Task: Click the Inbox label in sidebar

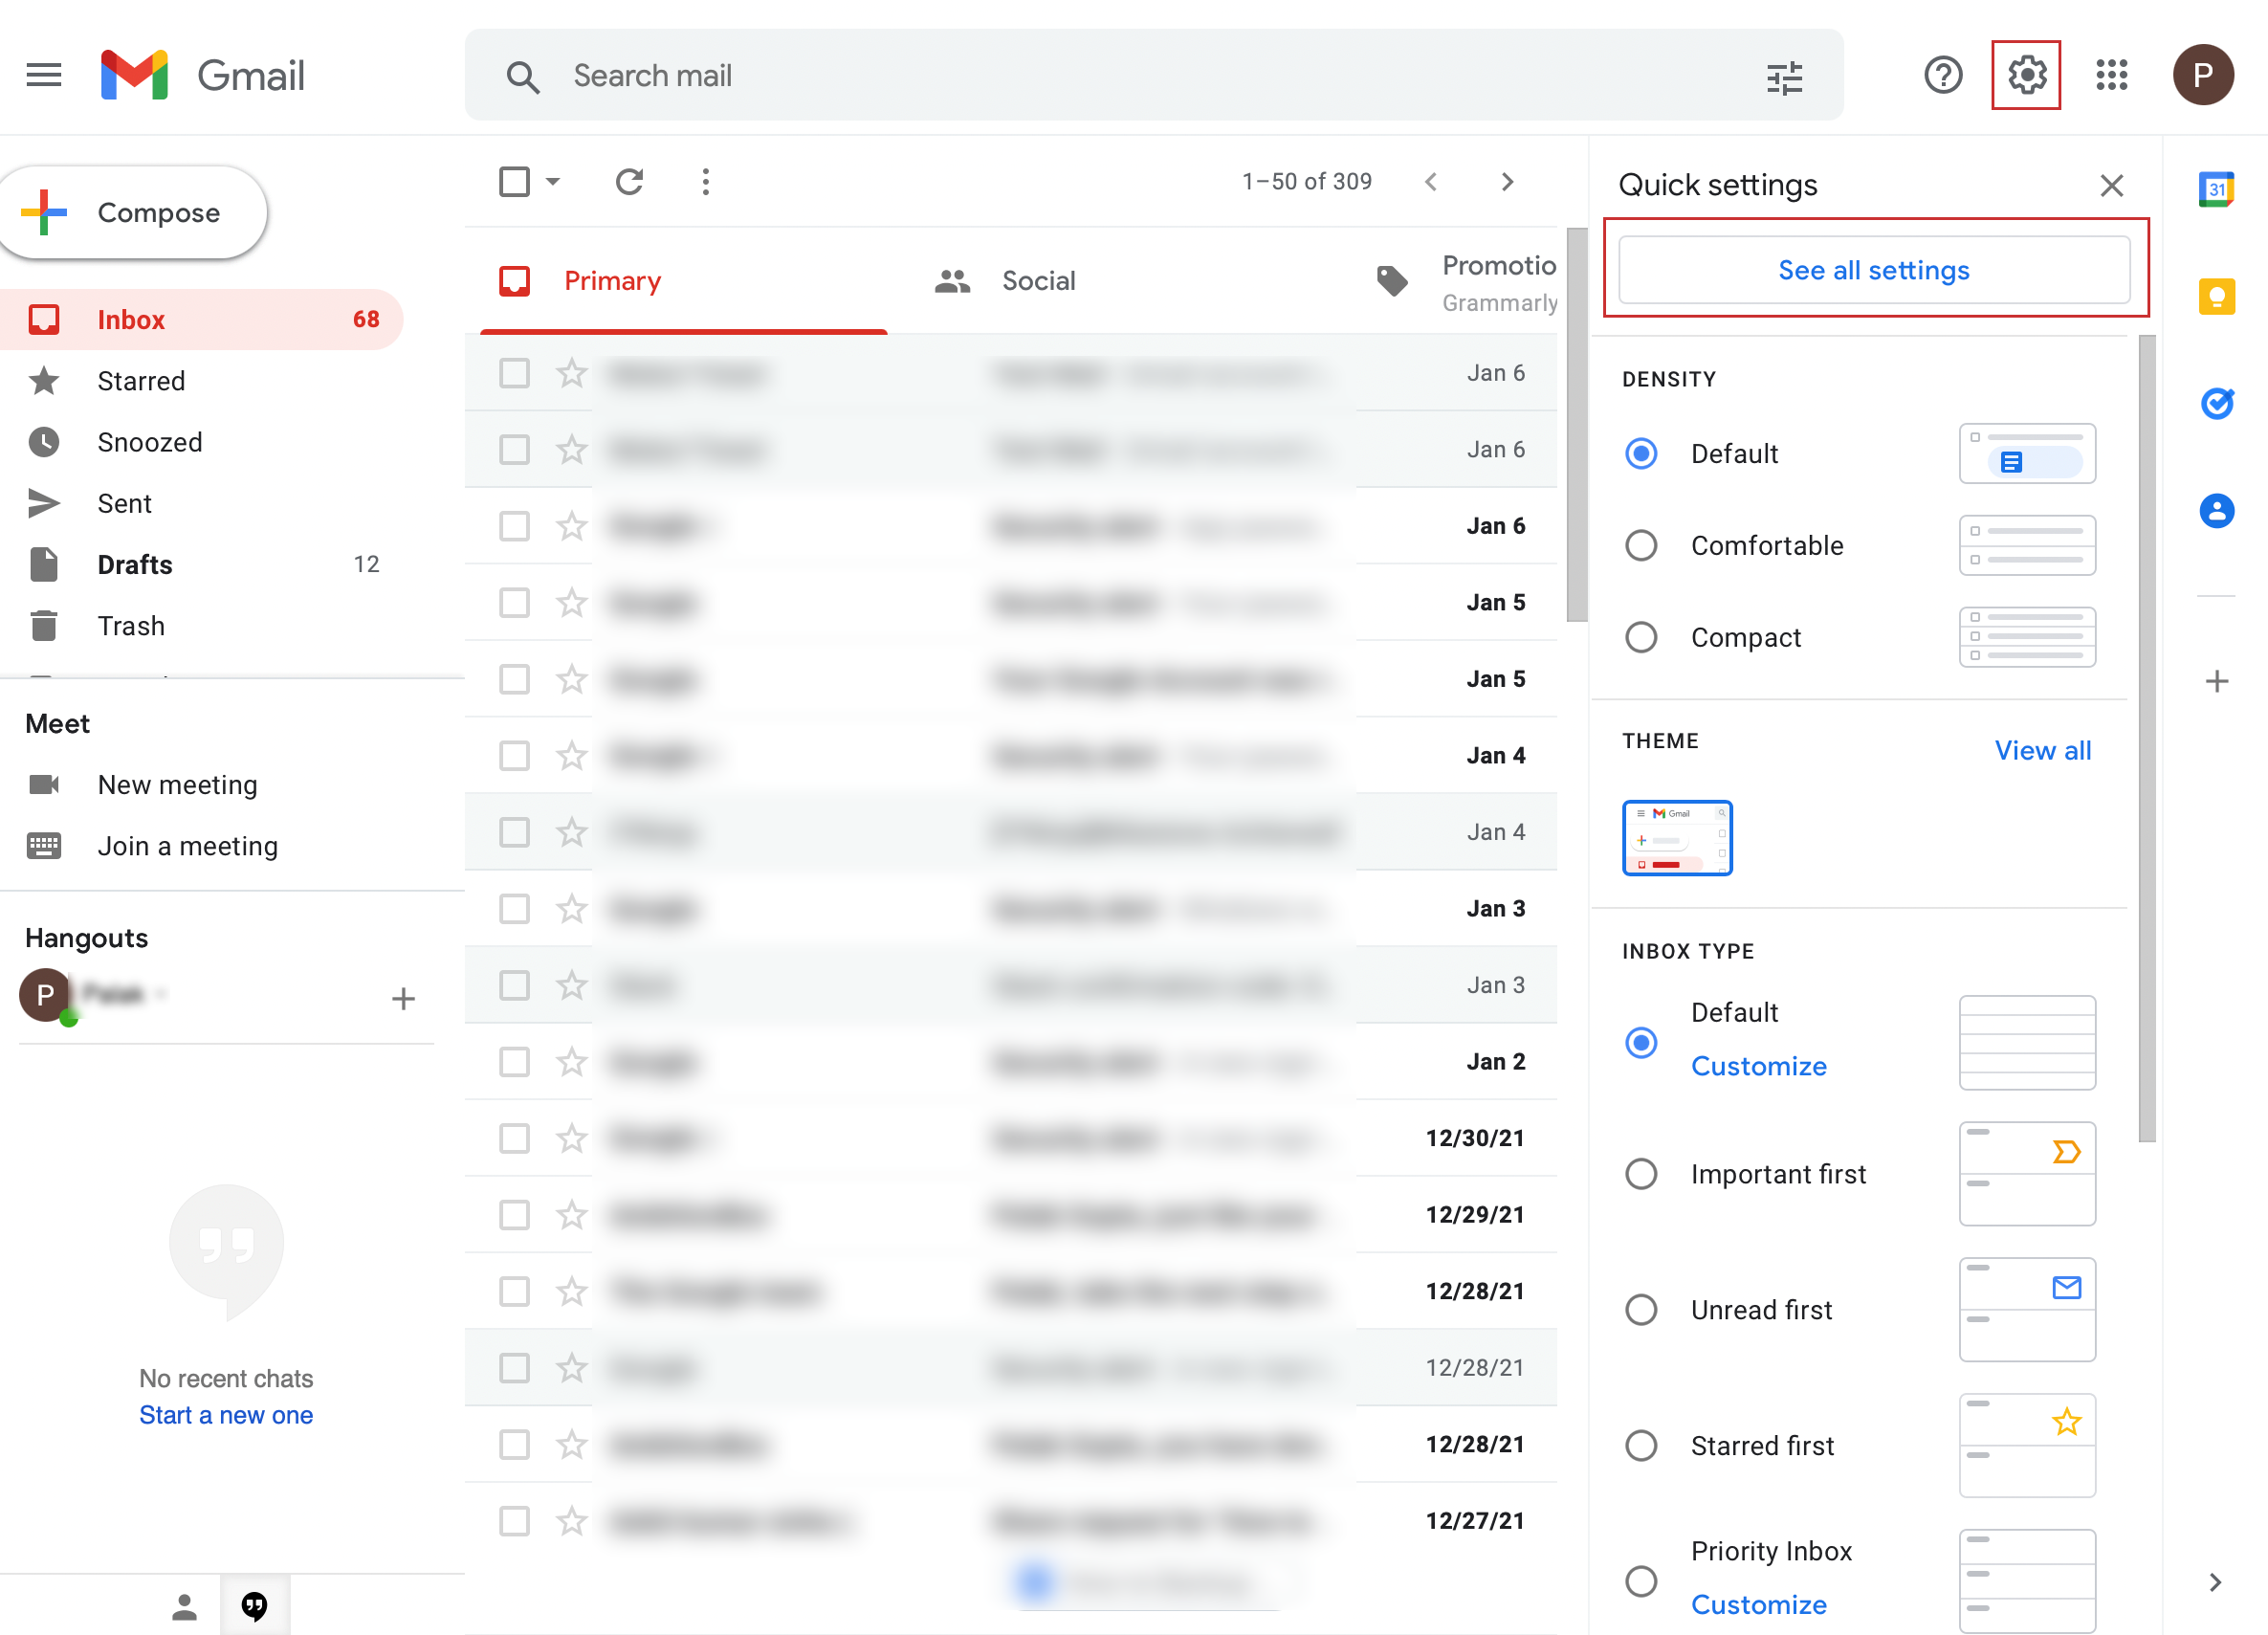Action: [x=130, y=319]
